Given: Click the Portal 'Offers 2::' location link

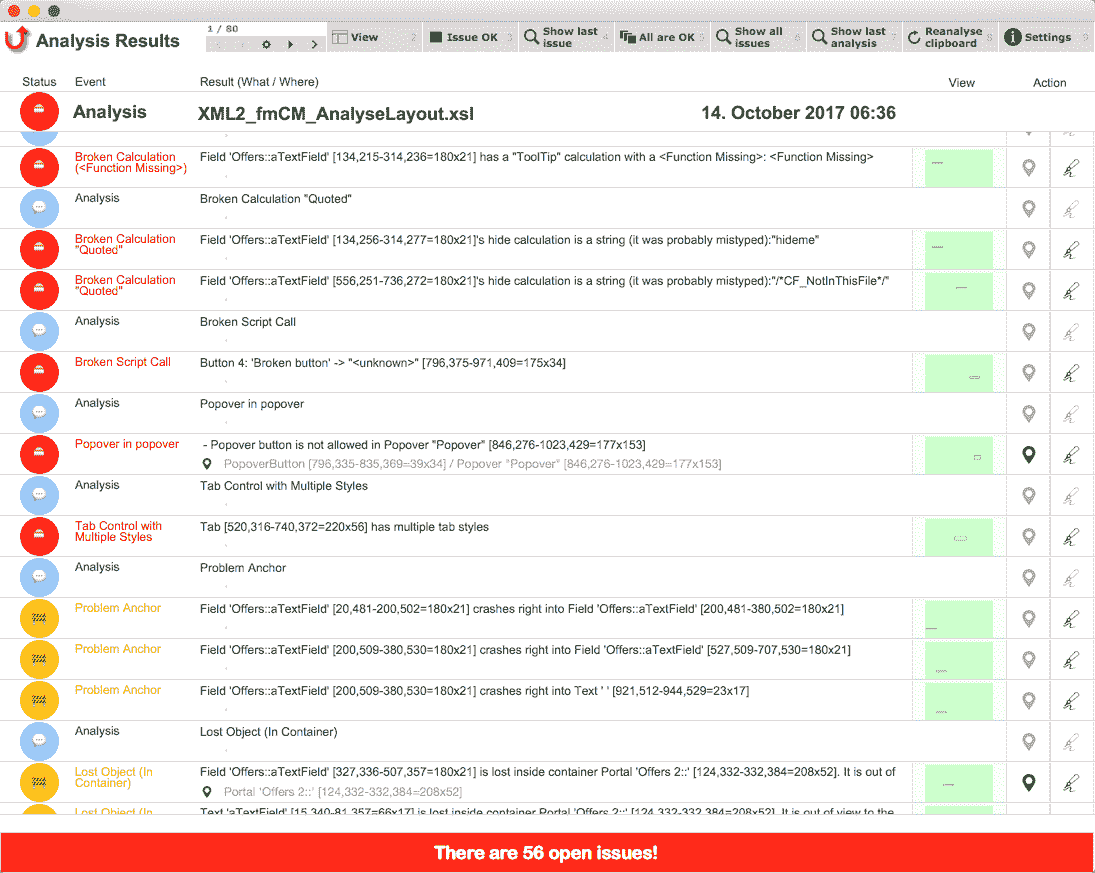Looking at the screenshot, I should (342, 791).
